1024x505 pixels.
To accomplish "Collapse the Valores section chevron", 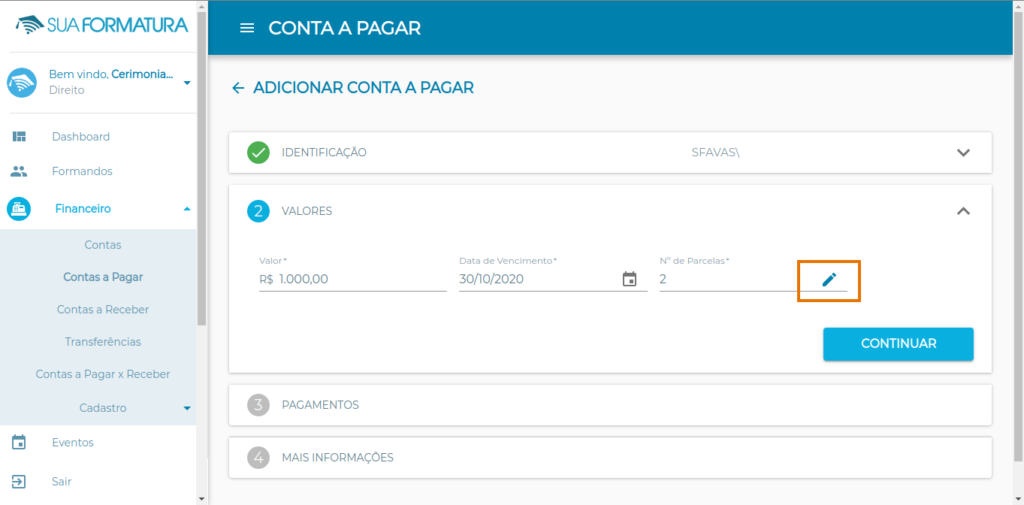I will click(963, 211).
